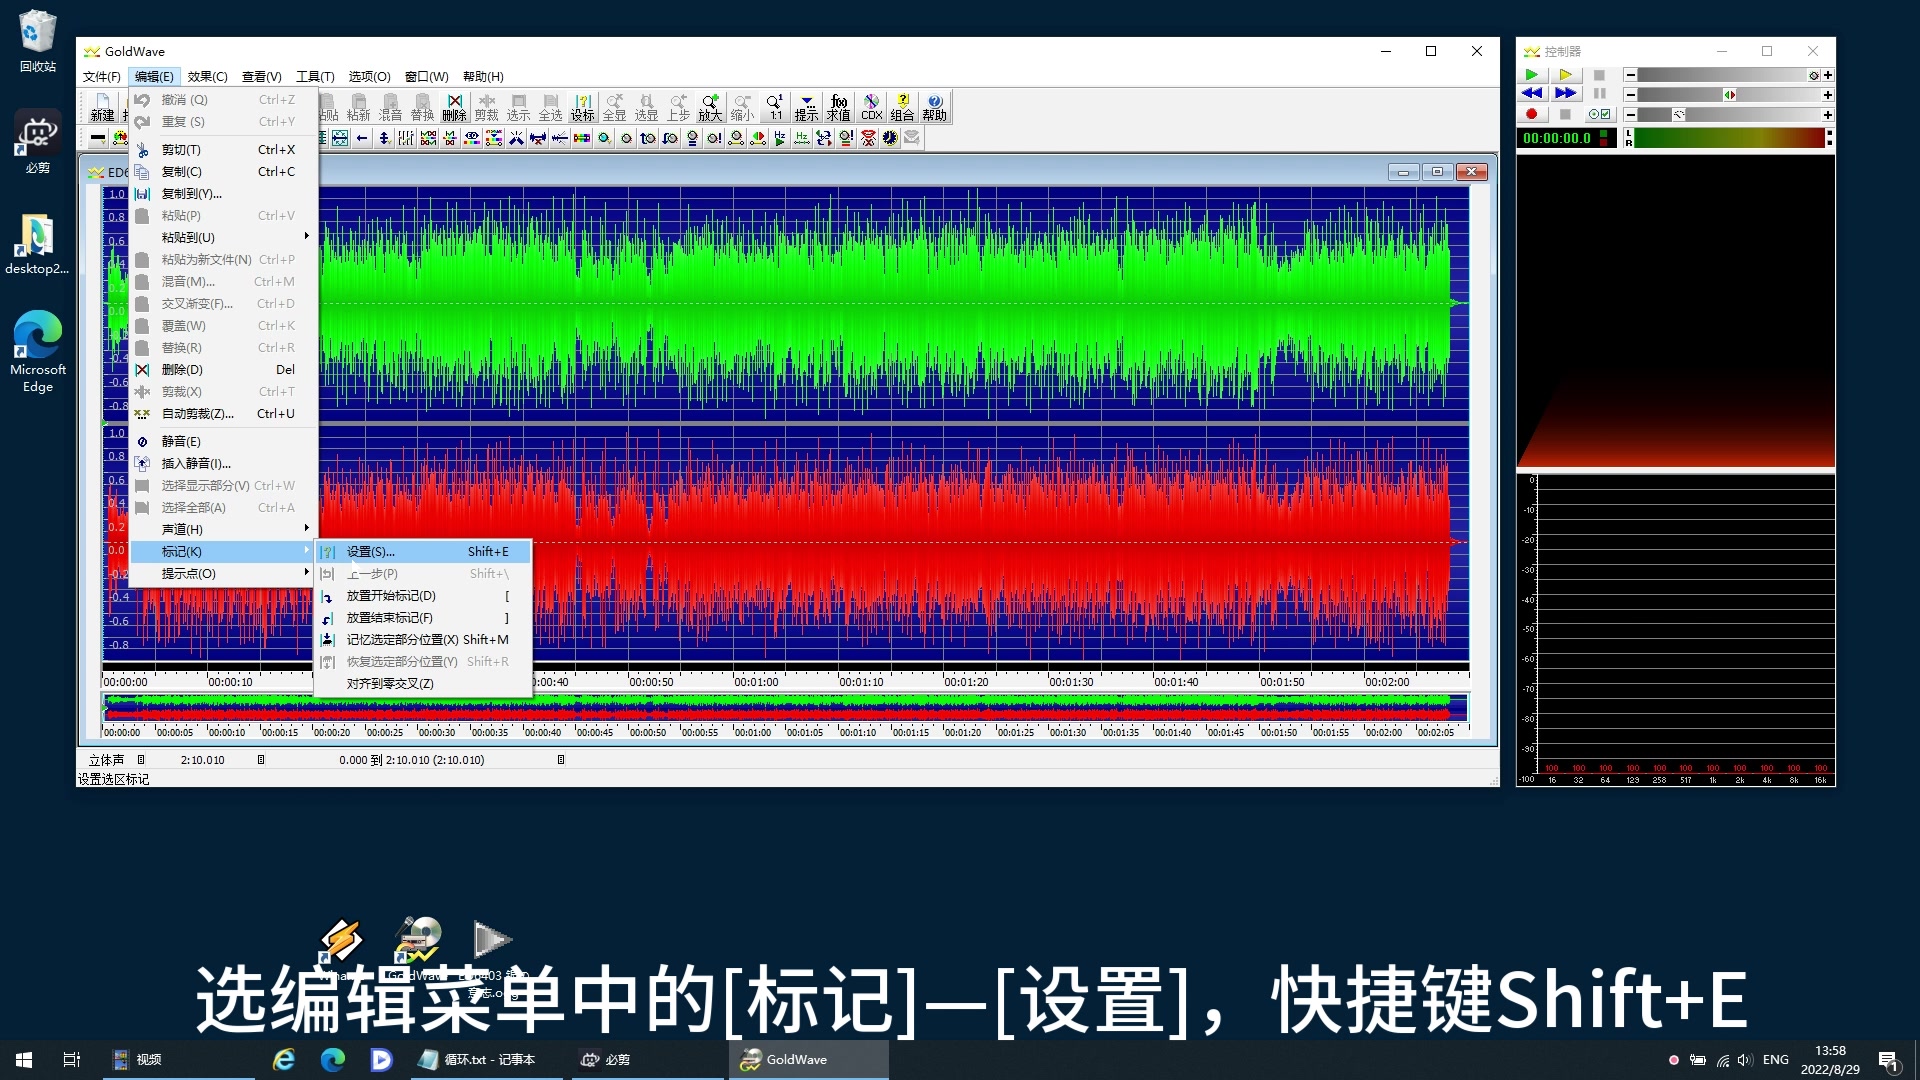This screenshot has height=1080, width=1920.
Task: Expand the 粘贴到(U) submenu arrow
Action: tap(306, 237)
